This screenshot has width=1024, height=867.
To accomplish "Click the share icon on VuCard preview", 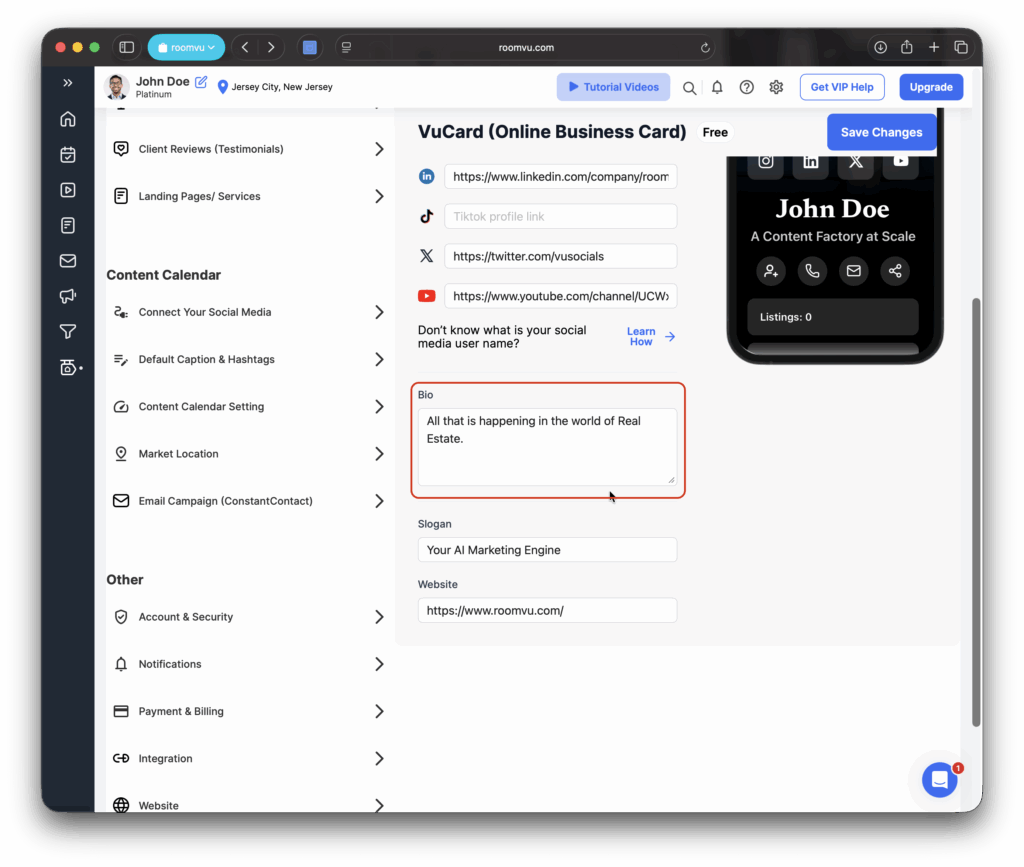I will pos(895,270).
